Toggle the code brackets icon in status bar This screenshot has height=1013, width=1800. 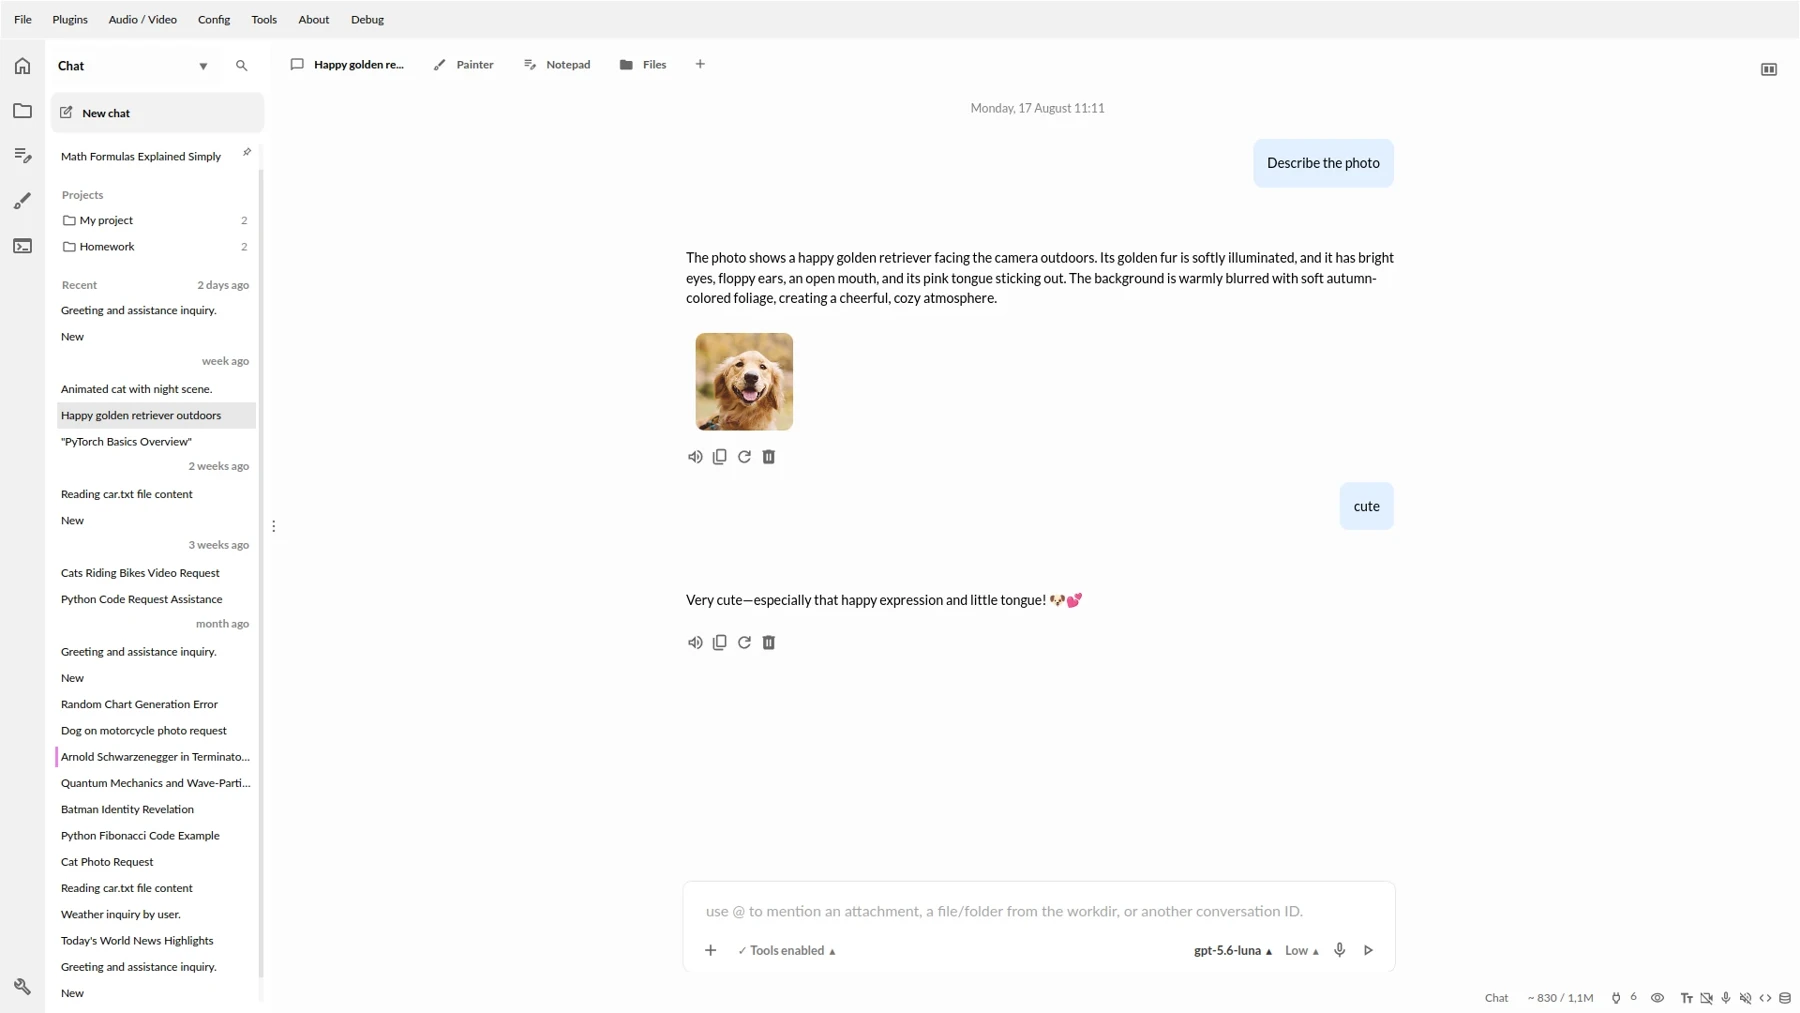coord(1766,998)
